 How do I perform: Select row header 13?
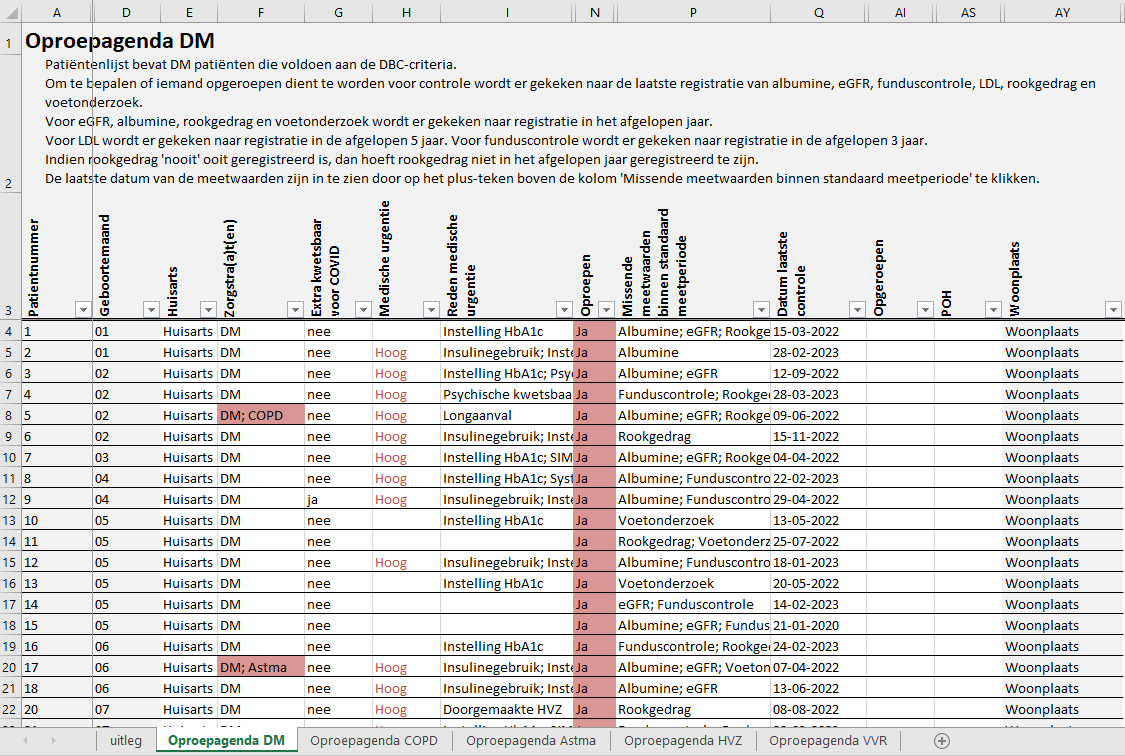[x=10, y=520]
